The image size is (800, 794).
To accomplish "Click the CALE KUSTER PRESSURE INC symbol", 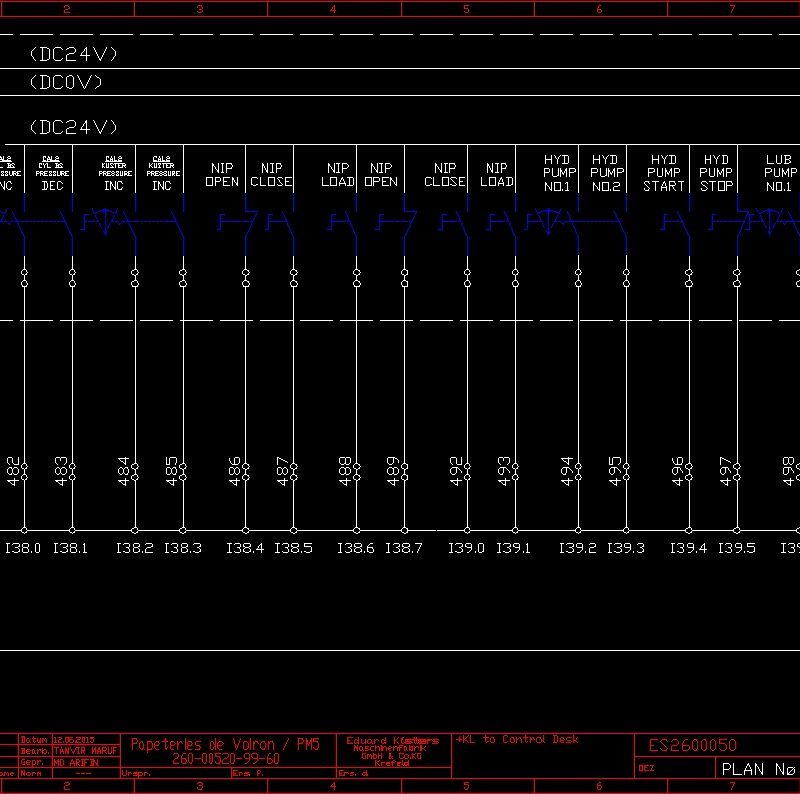I will pyautogui.click(x=112, y=220).
